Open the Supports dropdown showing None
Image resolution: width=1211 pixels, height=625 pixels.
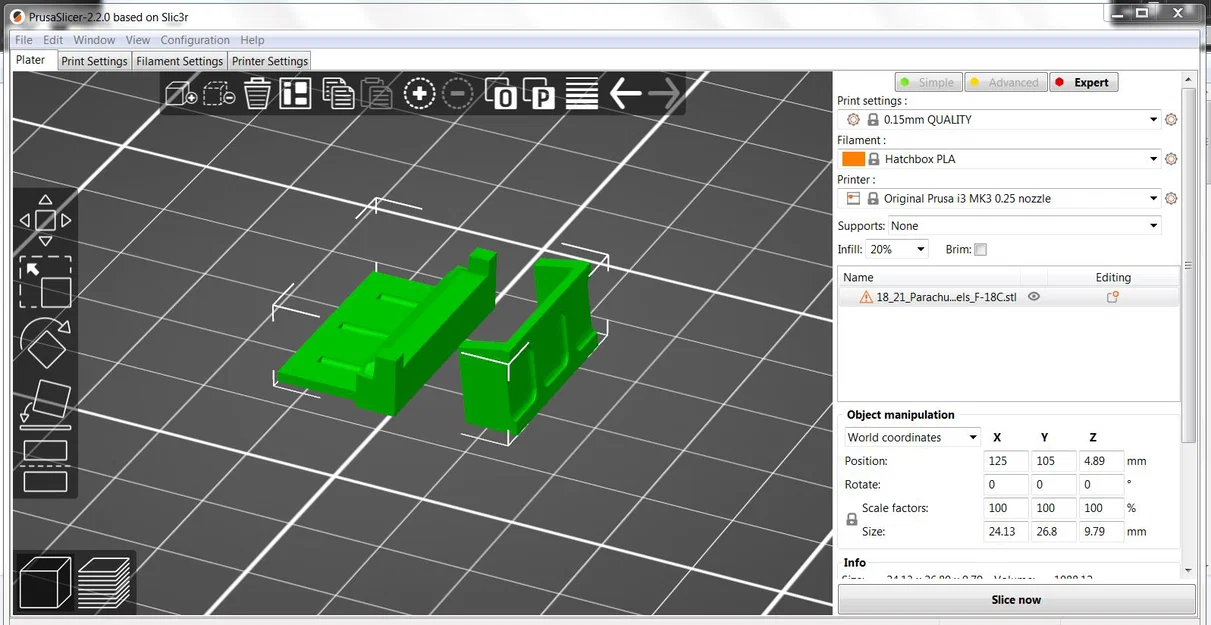click(x=1025, y=226)
